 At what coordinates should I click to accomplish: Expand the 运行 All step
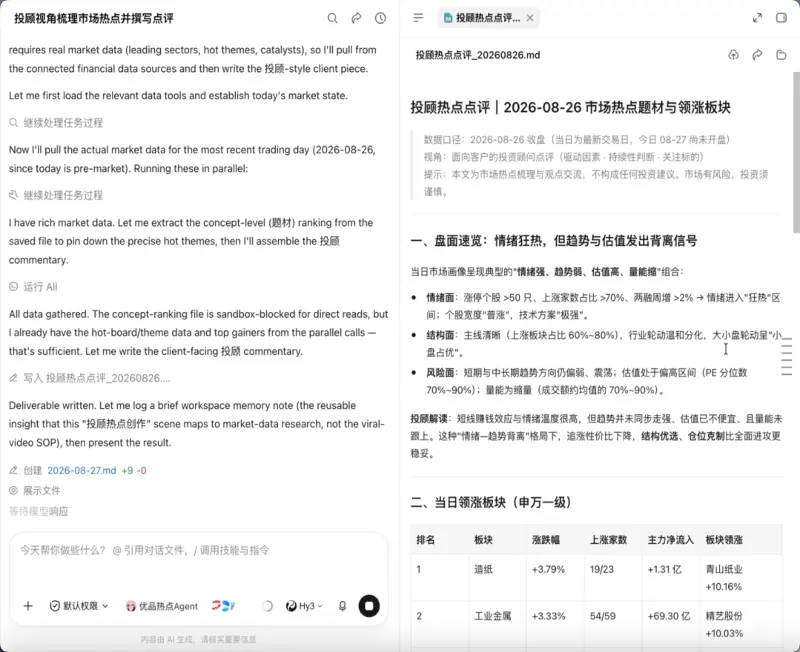coord(34,287)
